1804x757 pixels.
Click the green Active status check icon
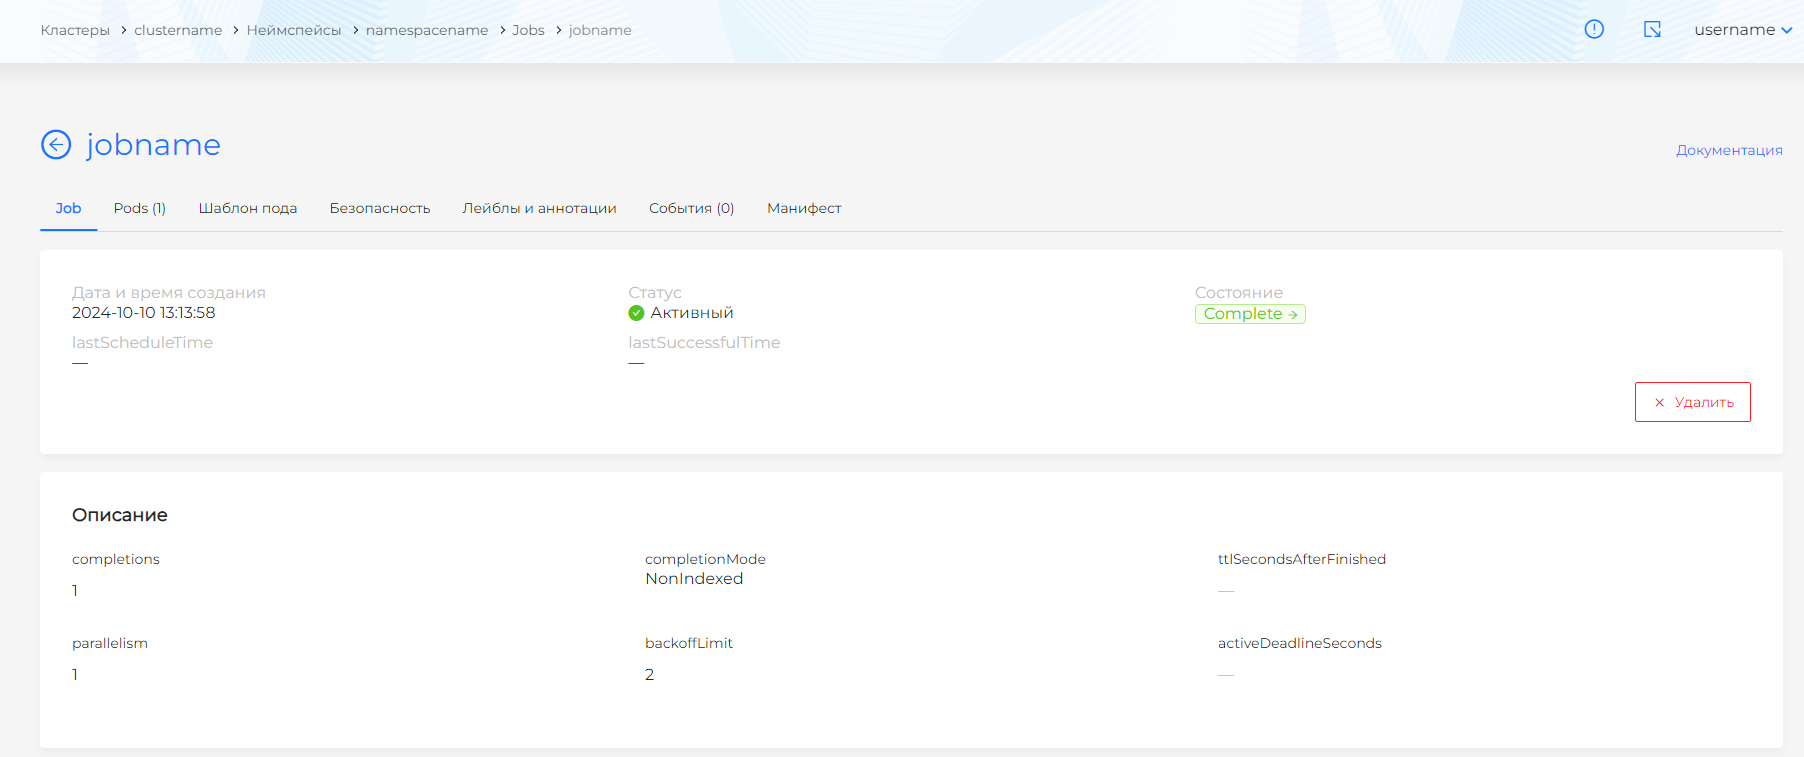tap(636, 313)
